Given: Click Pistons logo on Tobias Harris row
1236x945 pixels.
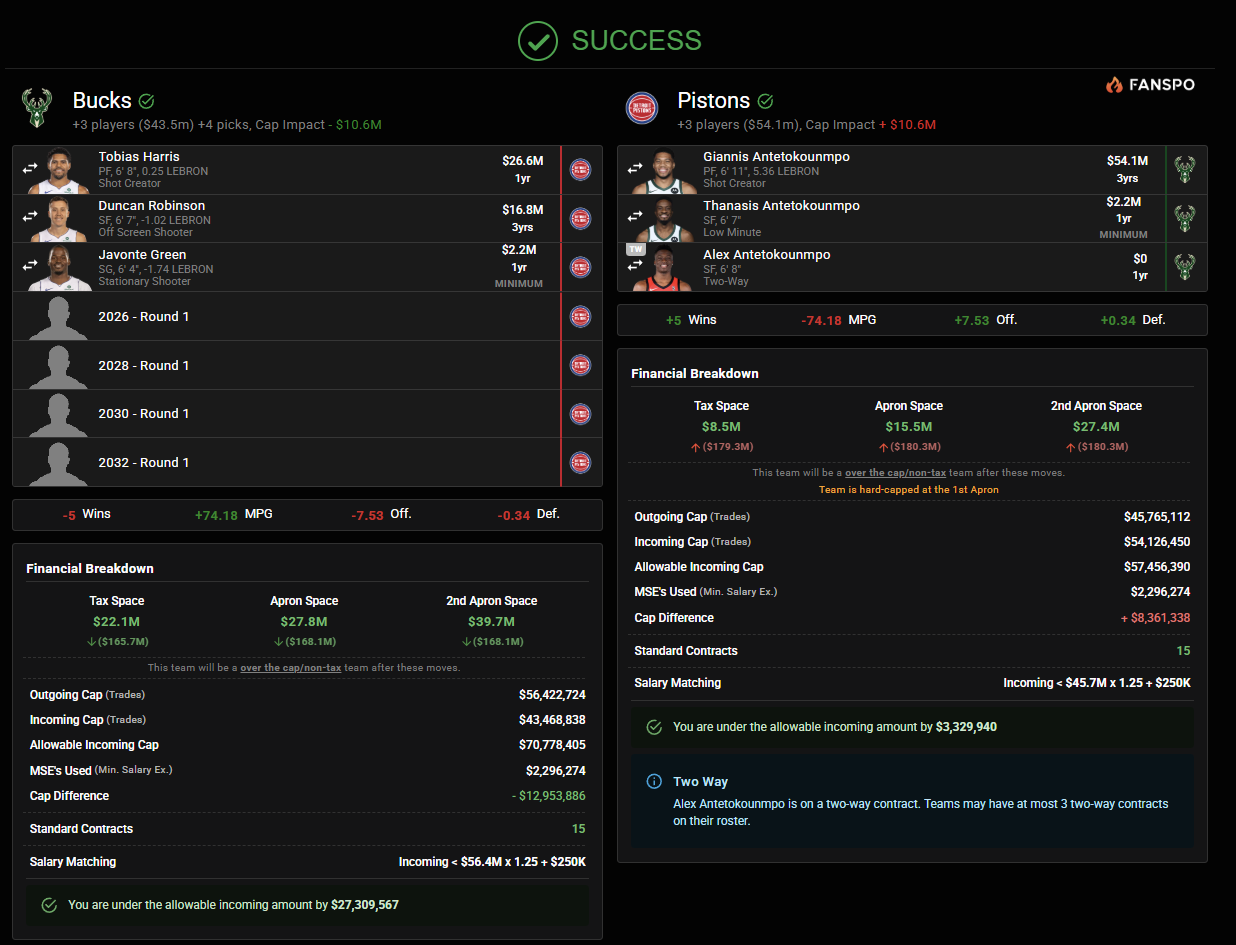Looking at the screenshot, I should (x=580, y=170).
